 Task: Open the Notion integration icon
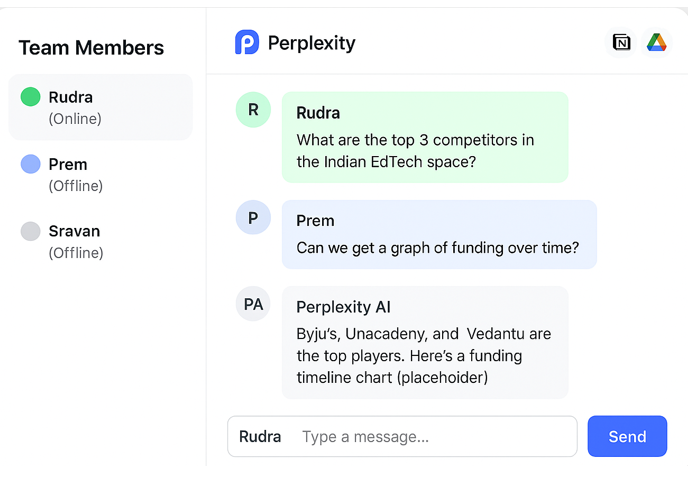click(x=621, y=42)
